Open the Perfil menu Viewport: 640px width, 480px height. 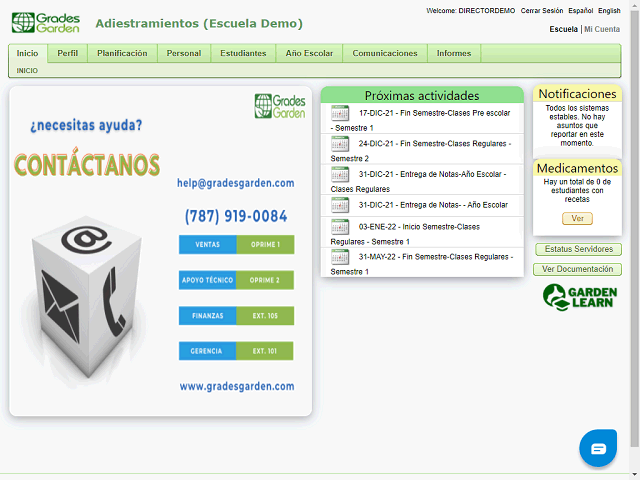tap(67, 53)
